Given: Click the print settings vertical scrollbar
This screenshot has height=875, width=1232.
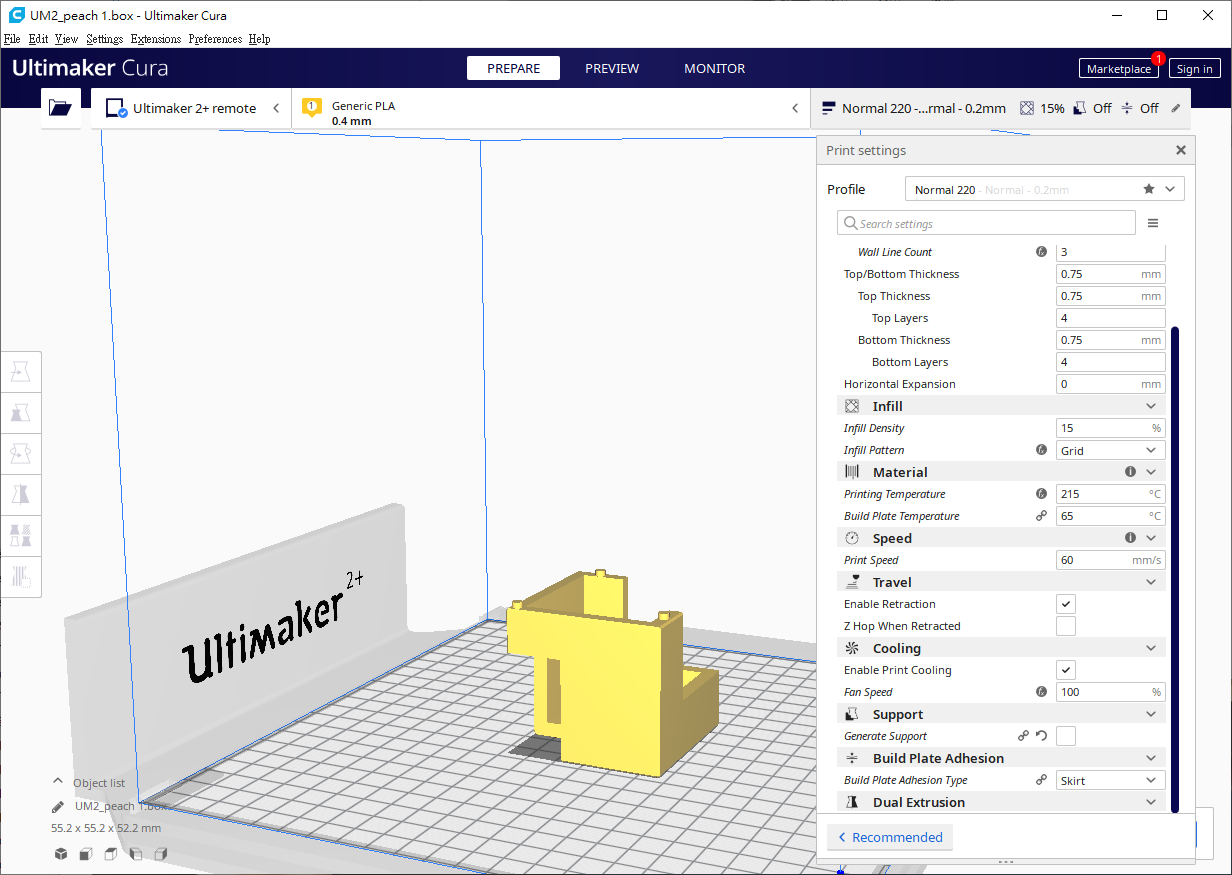Looking at the screenshot, I should (x=1175, y=568).
